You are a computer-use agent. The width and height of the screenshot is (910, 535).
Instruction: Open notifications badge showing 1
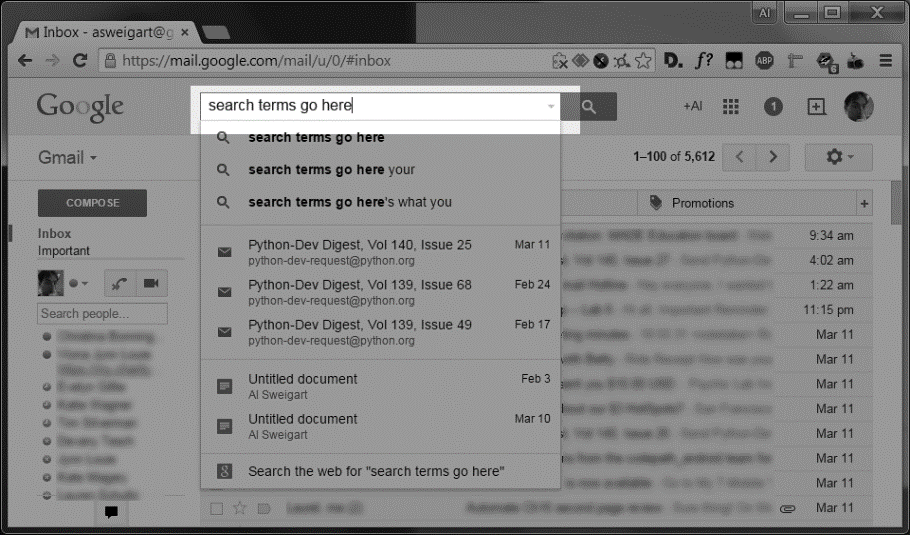click(773, 107)
